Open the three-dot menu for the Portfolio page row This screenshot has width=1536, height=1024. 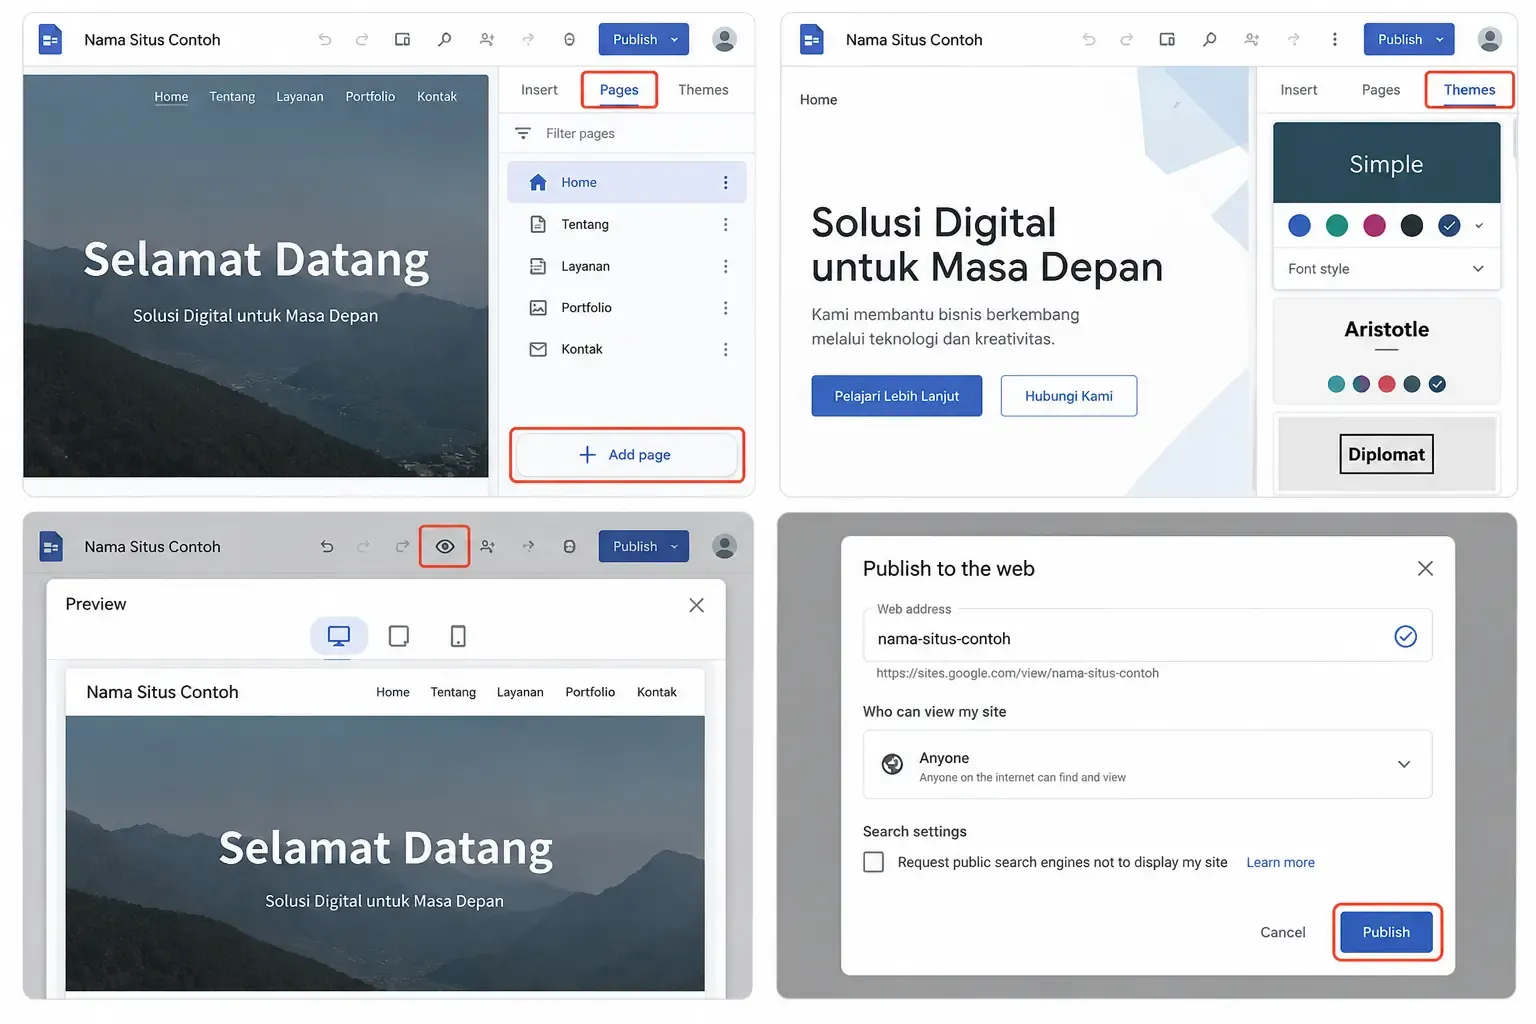tap(726, 308)
